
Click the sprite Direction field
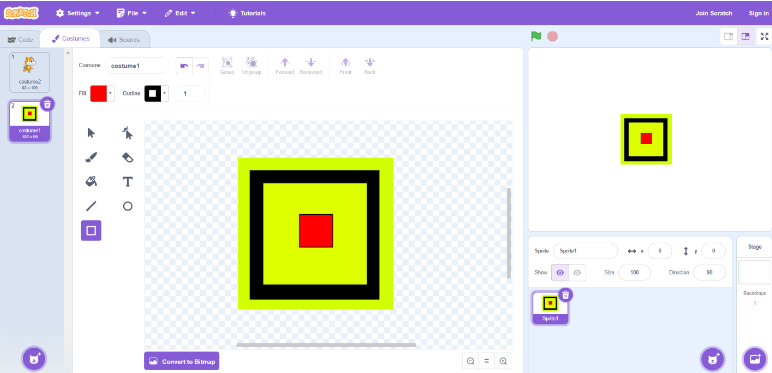pyautogui.click(x=709, y=272)
